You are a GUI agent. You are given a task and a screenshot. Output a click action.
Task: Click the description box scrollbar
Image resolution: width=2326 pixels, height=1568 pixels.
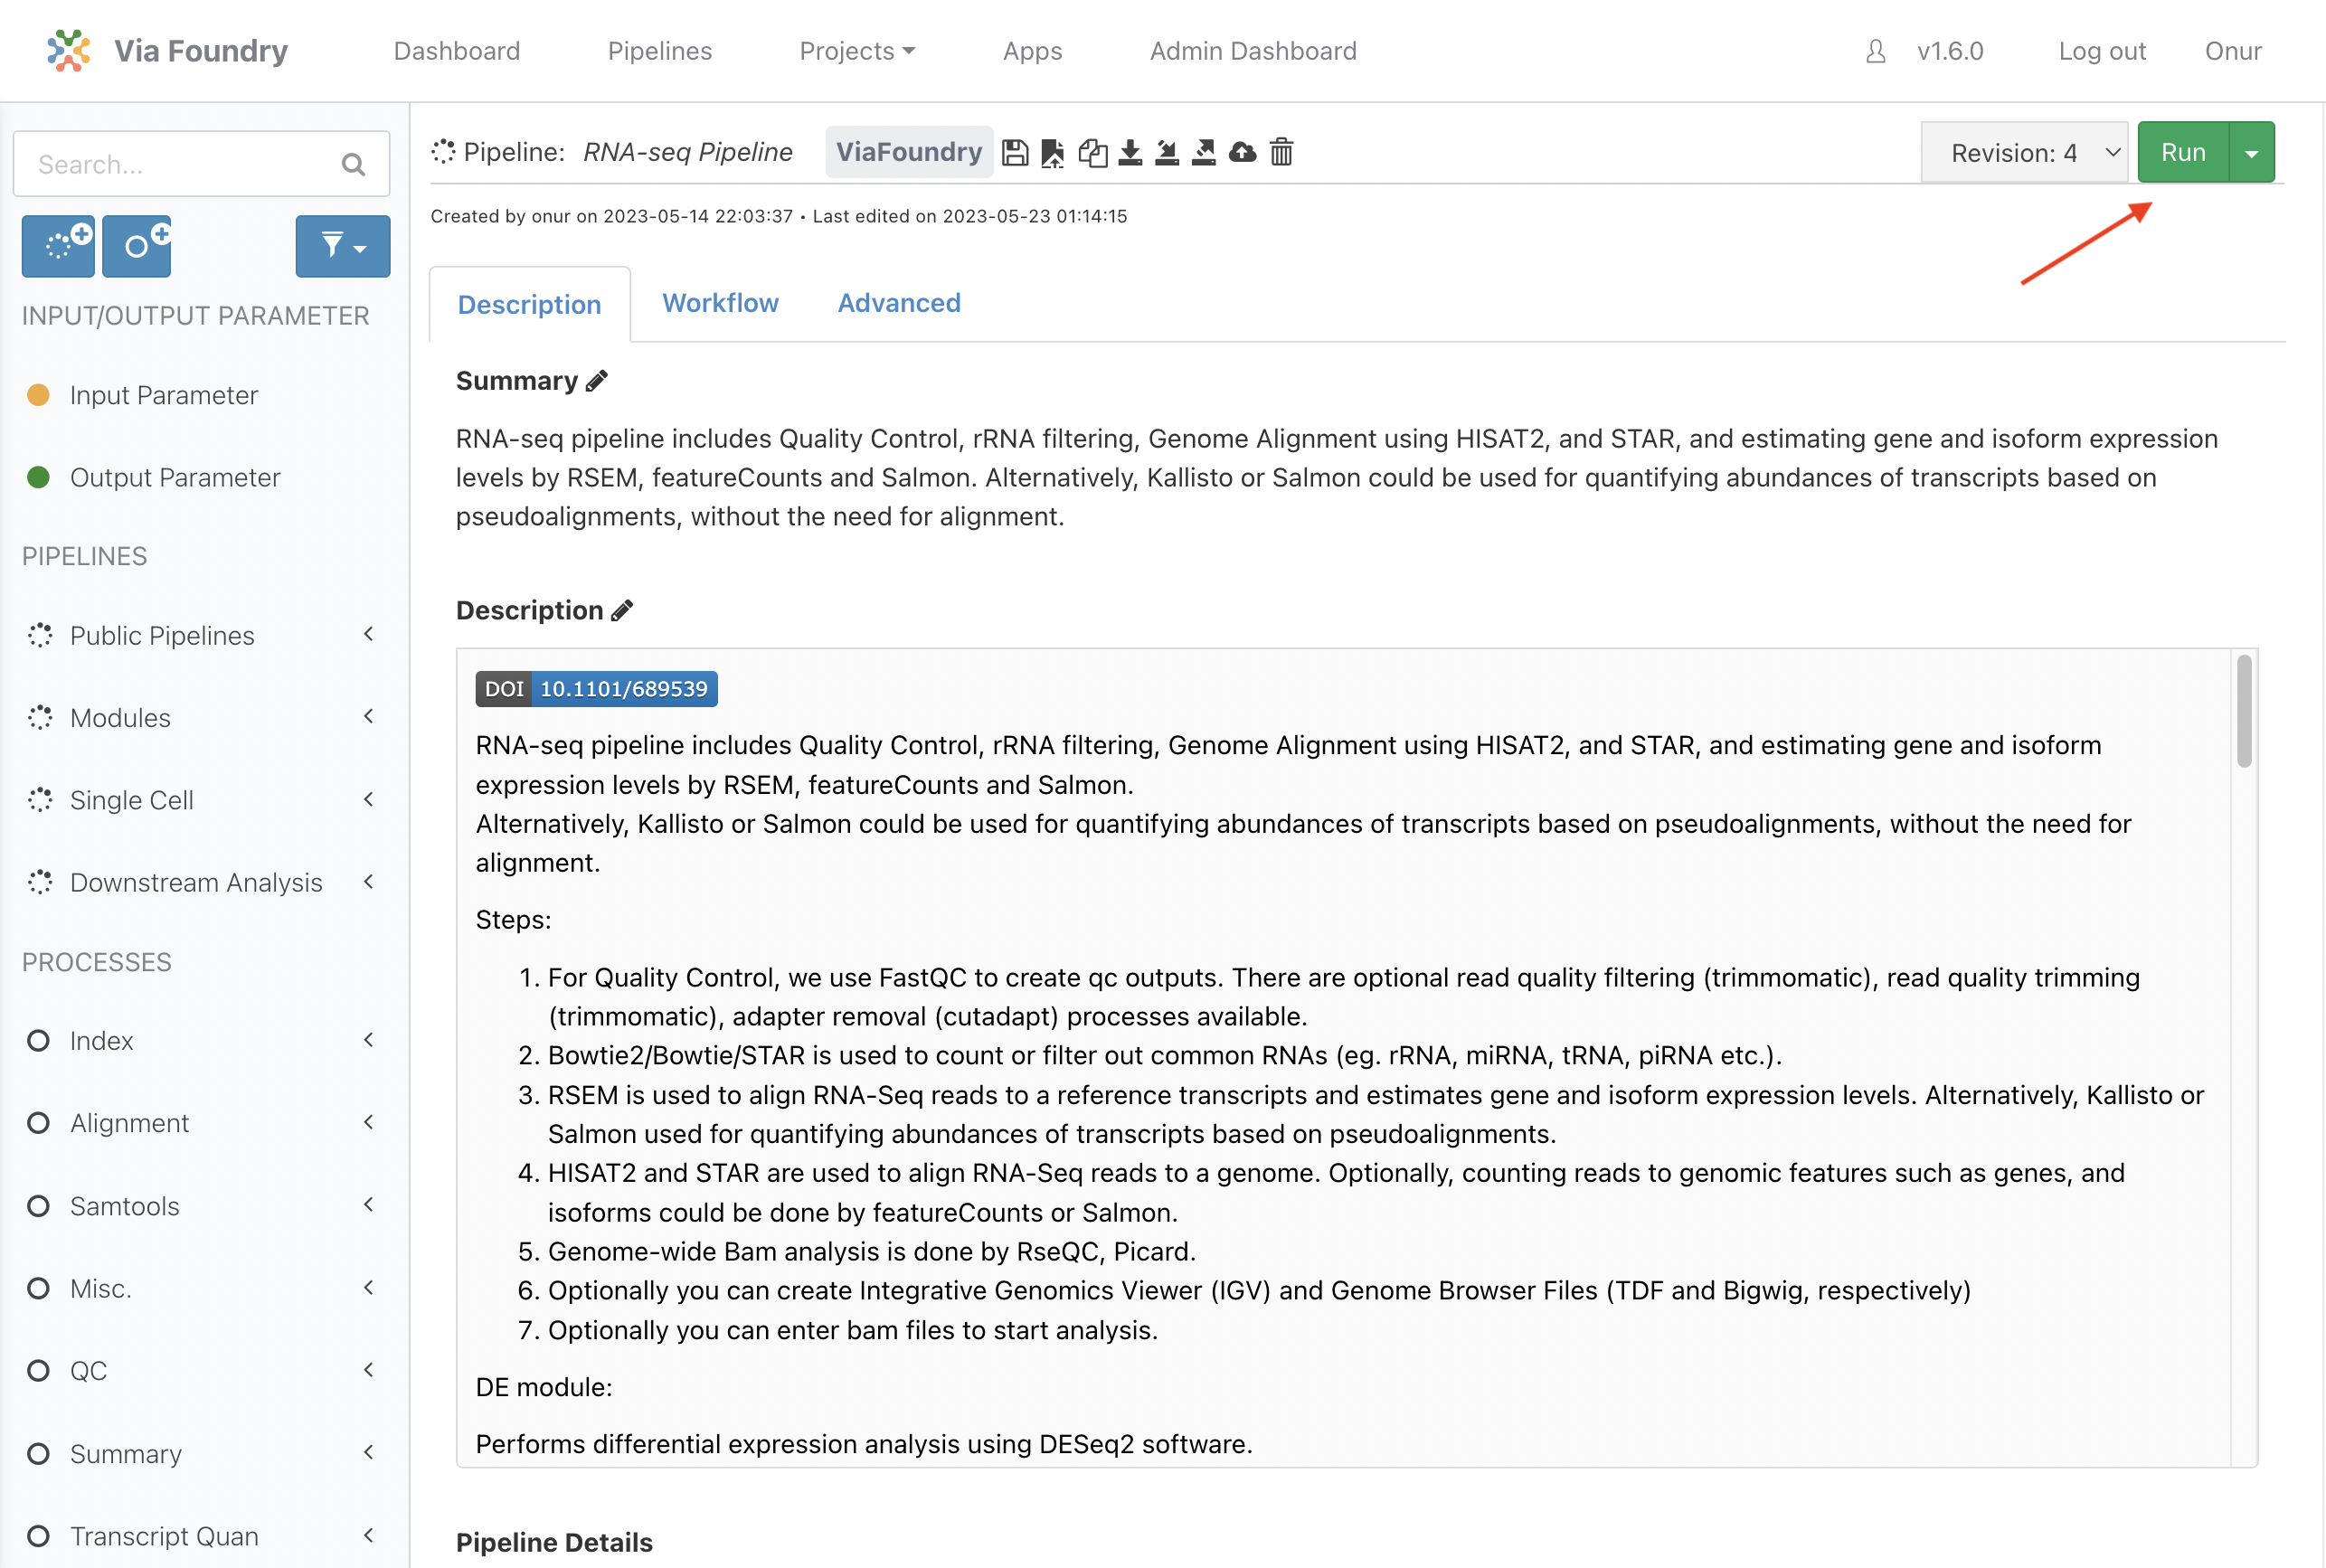(x=2244, y=711)
